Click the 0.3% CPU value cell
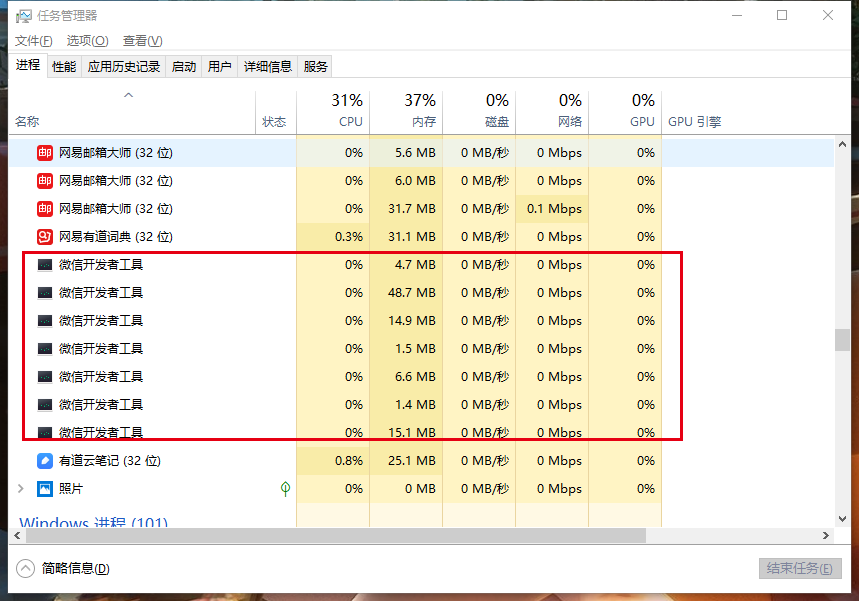Viewport: 859px width, 601px height. coord(333,237)
